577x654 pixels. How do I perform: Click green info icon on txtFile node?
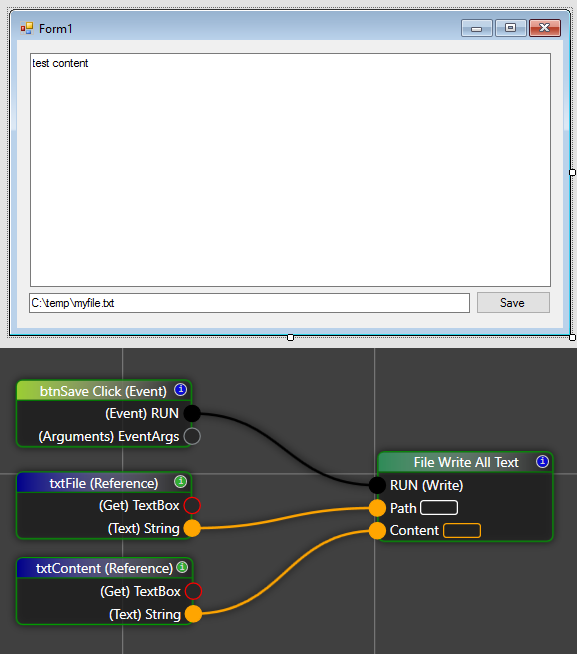click(180, 482)
